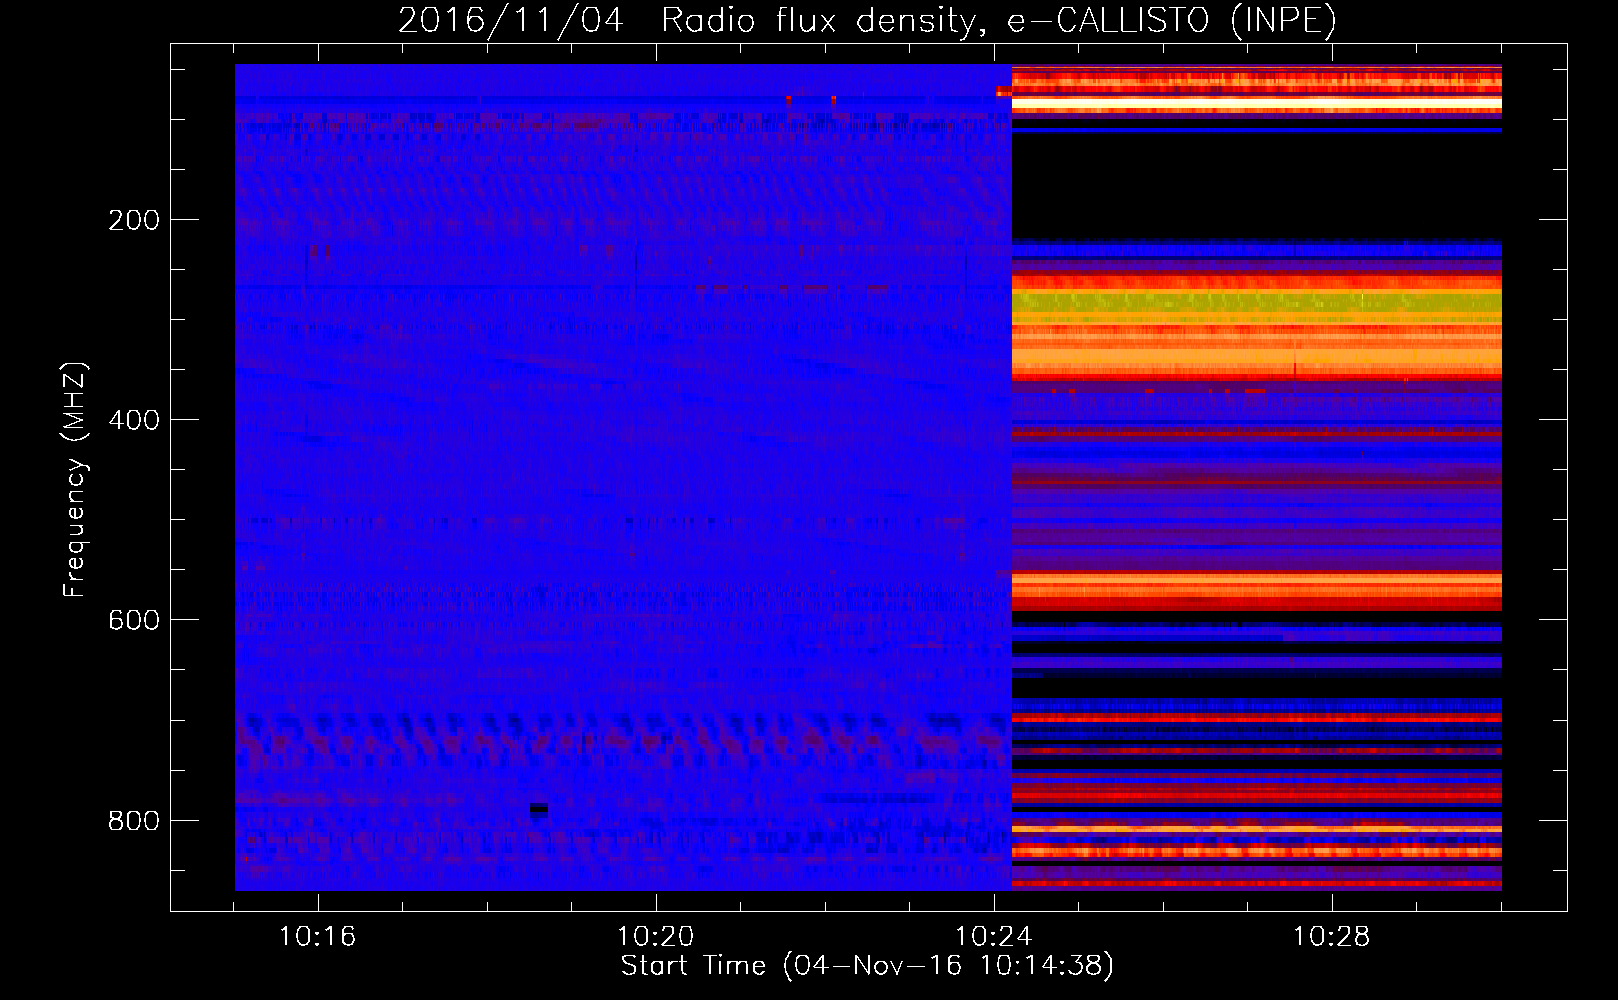Click the 10:24 time tick label
The image size is (1618, 1000).
click(x=994, y=937)
